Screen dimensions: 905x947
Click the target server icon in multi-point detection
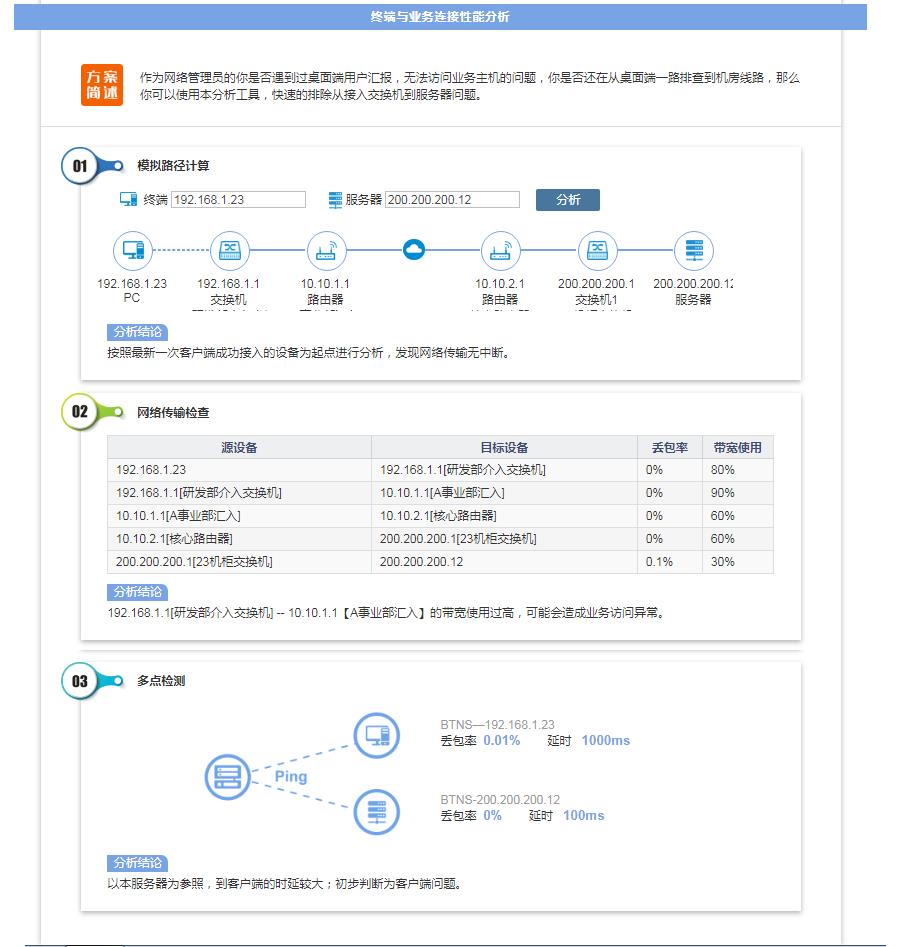coord(377,812)
